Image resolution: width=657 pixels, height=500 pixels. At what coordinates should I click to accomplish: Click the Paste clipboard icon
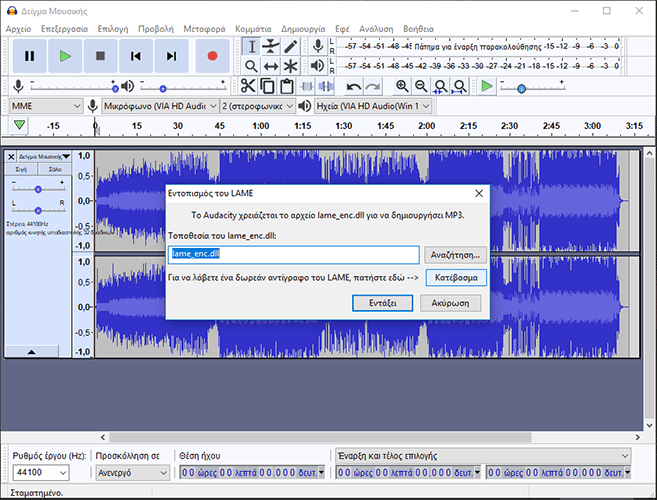287,86
